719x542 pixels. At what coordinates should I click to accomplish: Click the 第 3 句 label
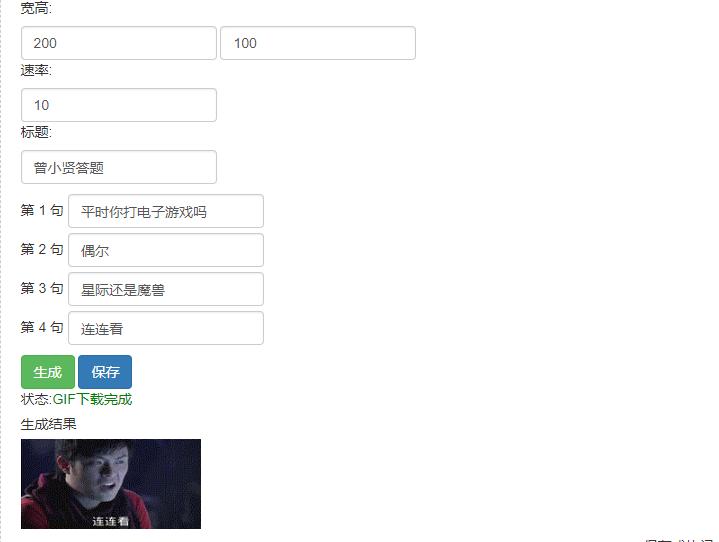pyautogui.click(x=42, y=288)
